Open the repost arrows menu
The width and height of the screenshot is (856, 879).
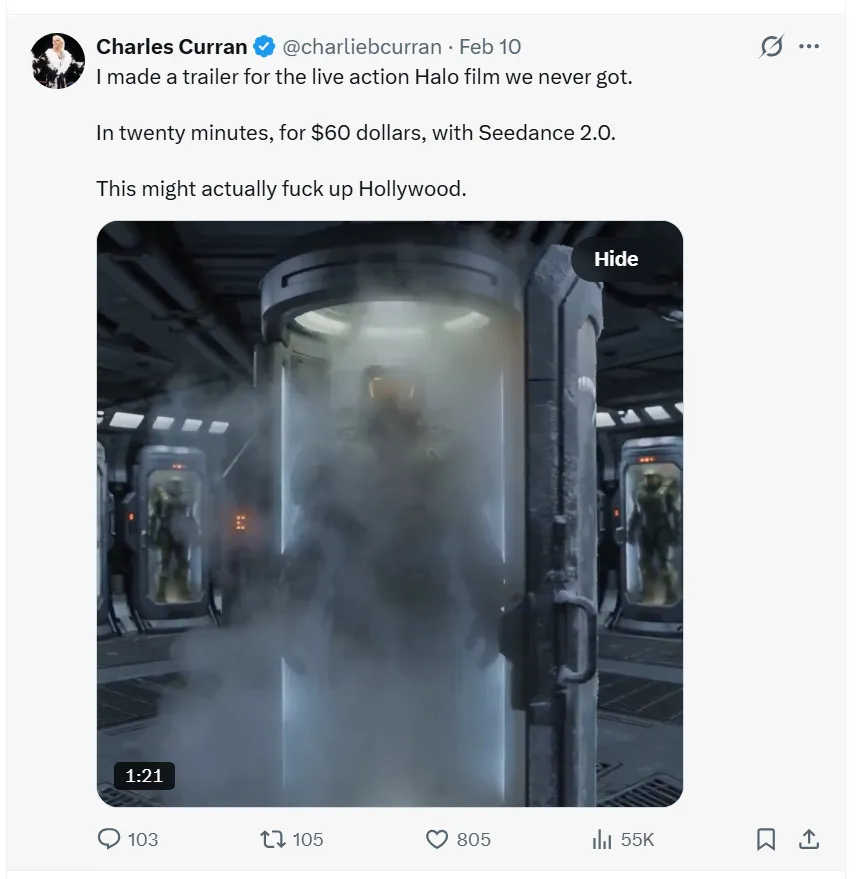pos(272,839)
